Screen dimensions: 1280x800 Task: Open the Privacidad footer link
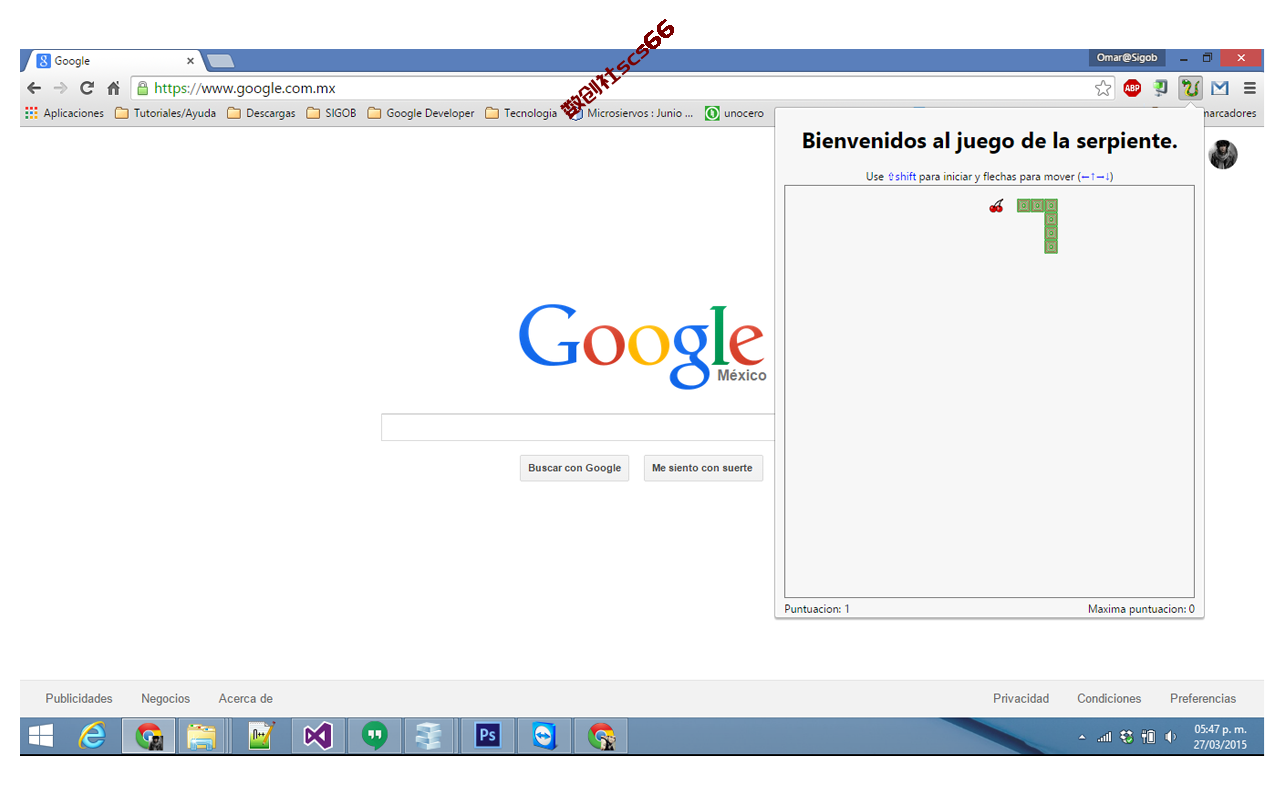pyautogui.click(x=1021, y=699)
